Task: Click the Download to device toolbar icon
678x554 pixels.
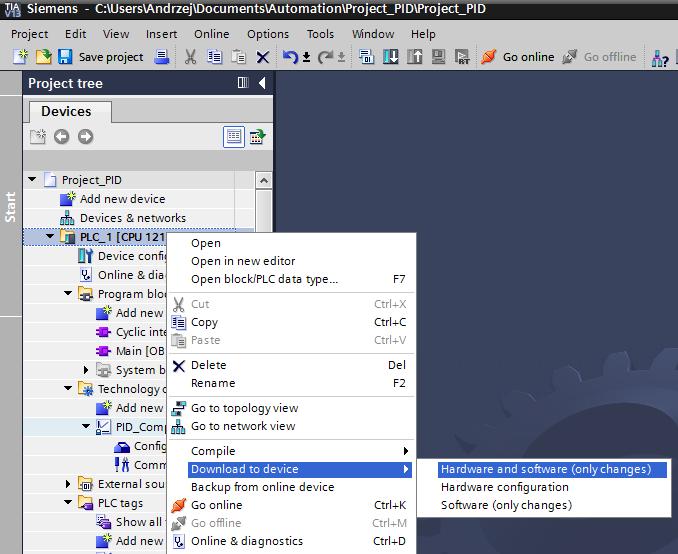Action: [x=391, y=57]
